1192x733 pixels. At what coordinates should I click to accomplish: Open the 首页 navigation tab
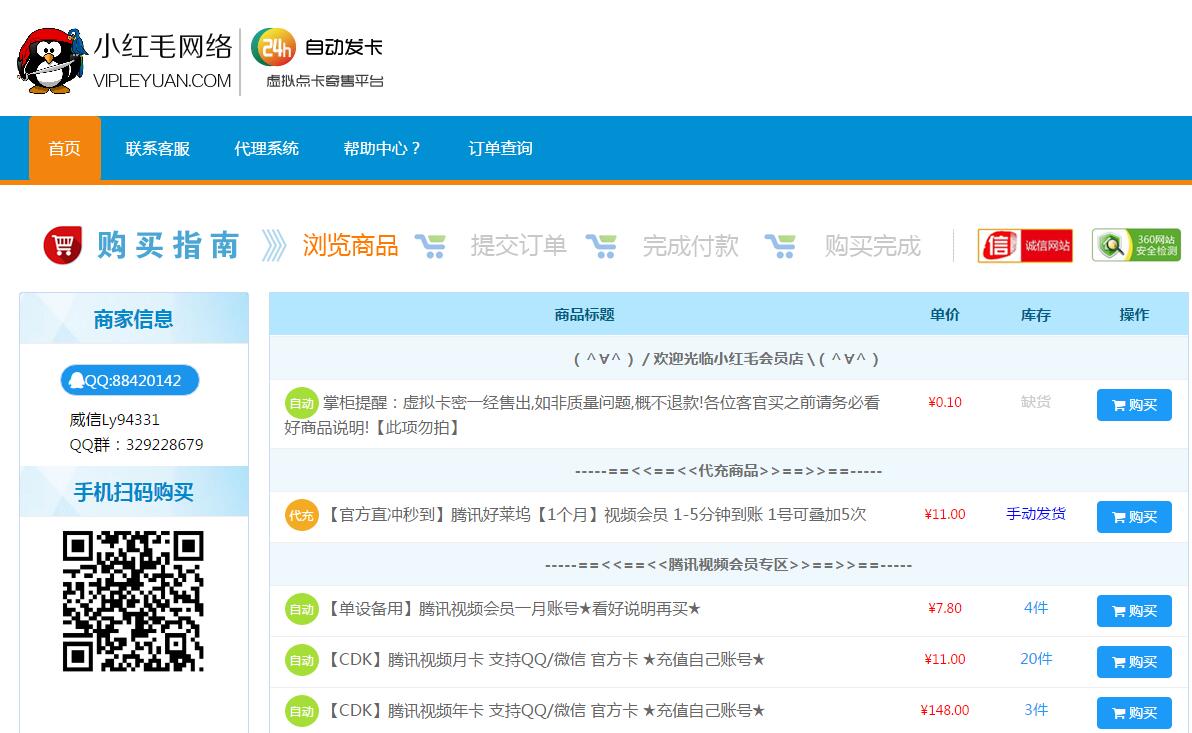(x=65, y=148)
